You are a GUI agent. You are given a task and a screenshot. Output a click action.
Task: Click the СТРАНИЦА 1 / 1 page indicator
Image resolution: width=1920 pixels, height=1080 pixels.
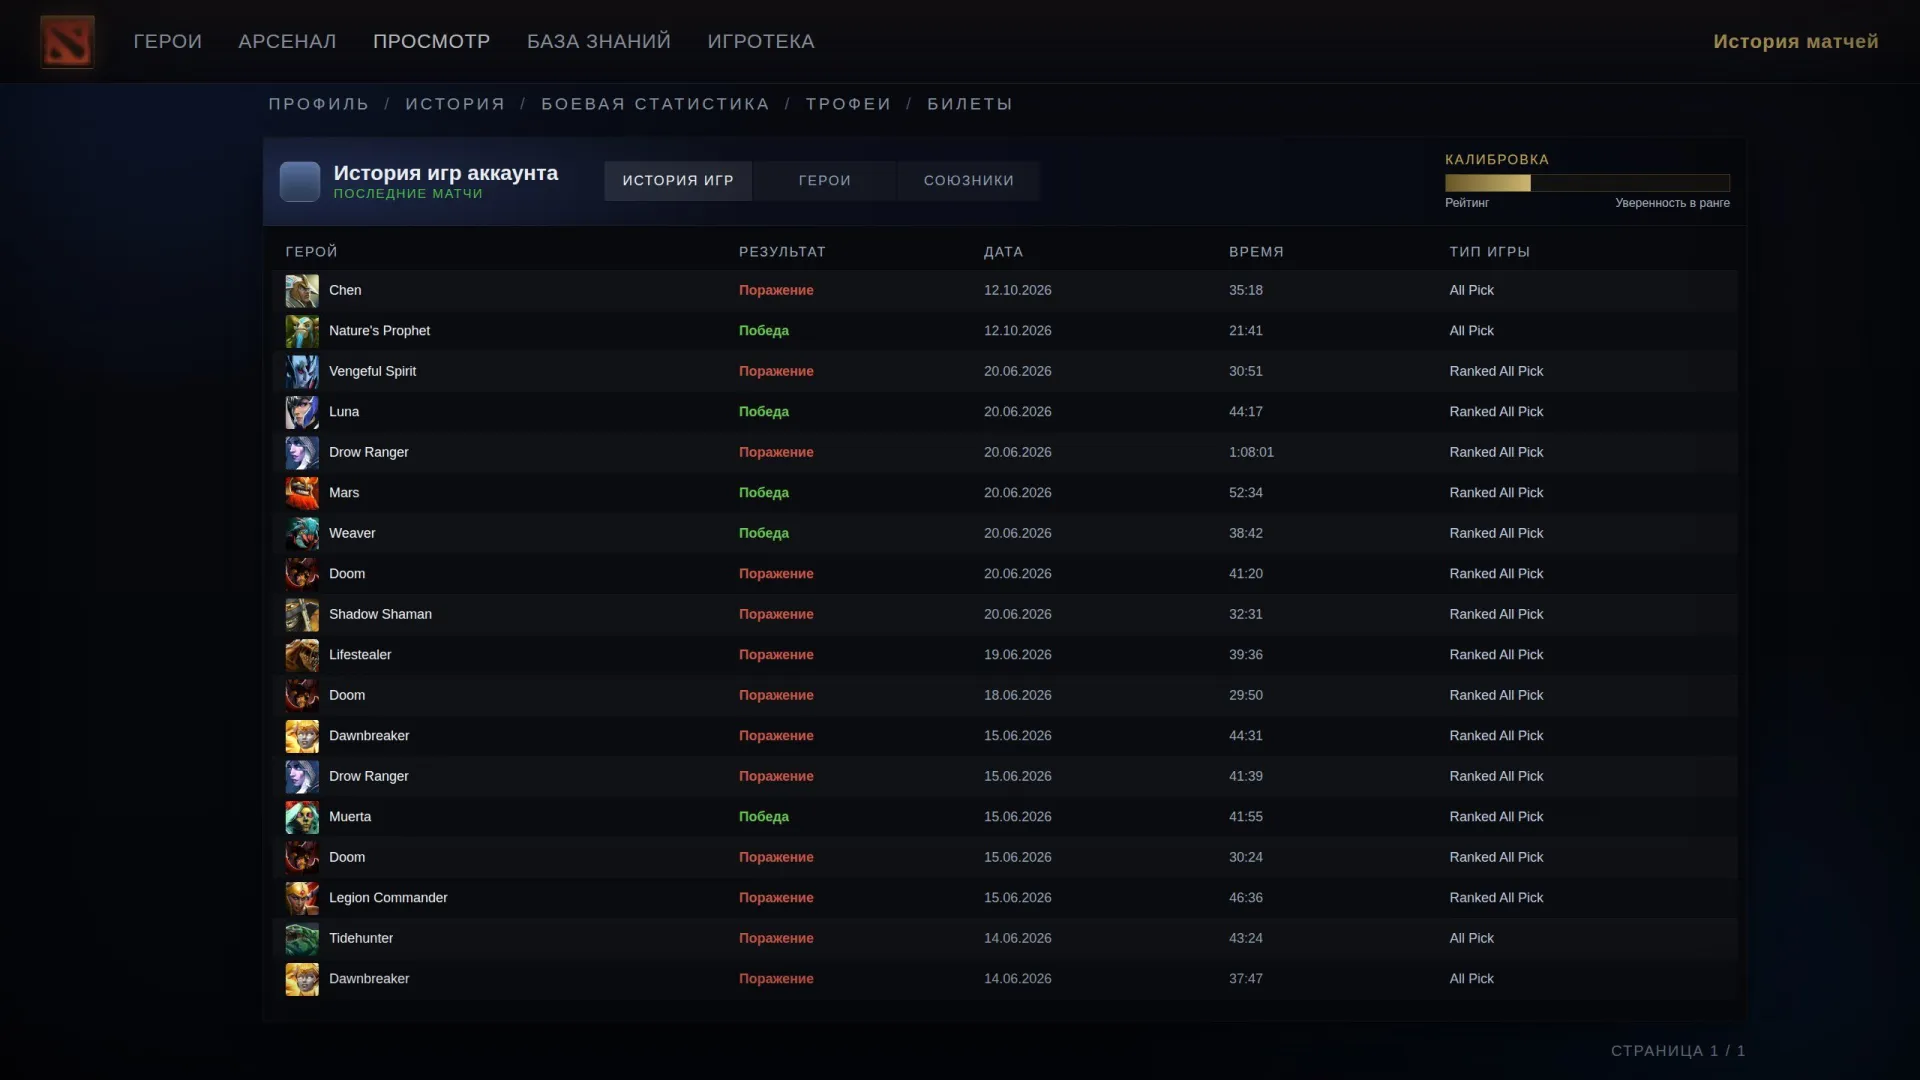[x=1678, y=1051]
